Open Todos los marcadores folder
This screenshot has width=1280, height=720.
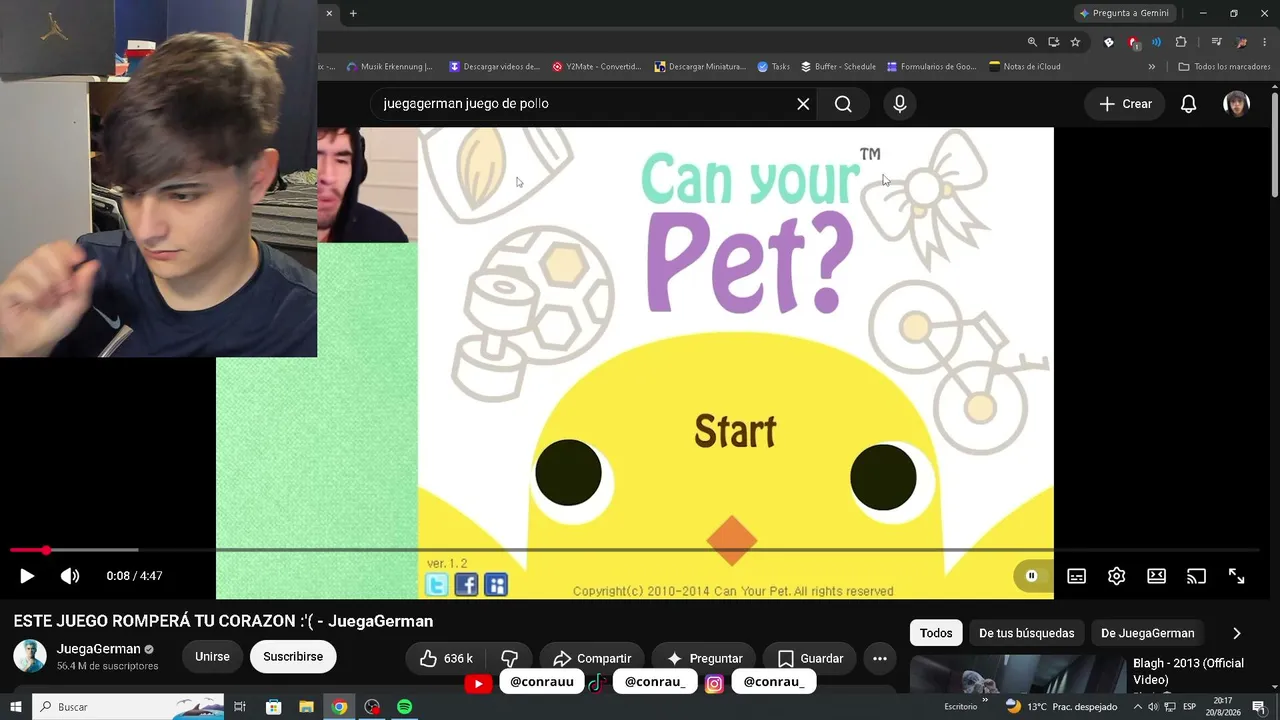pyautogui.click(x=1224, y=67)
